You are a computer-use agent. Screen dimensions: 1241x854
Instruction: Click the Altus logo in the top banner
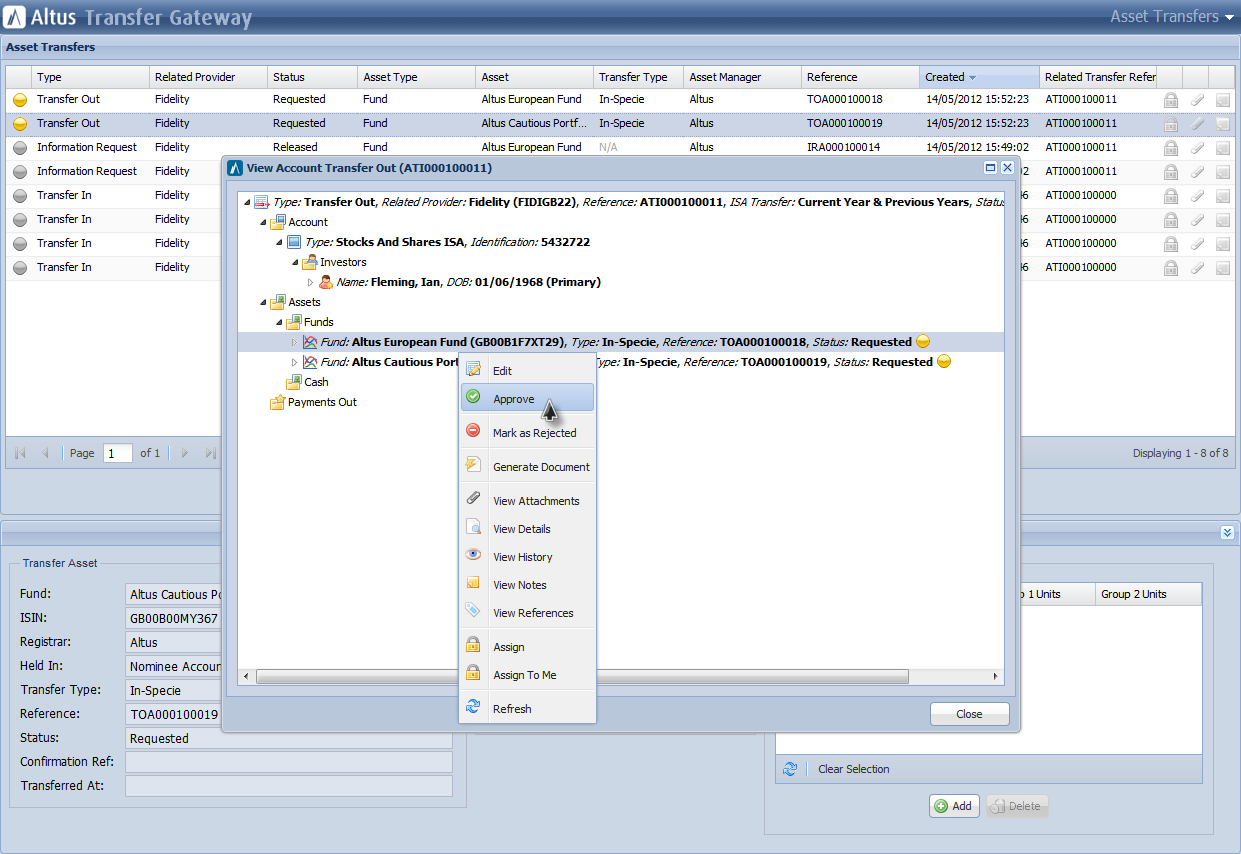(x=15, y=17)
